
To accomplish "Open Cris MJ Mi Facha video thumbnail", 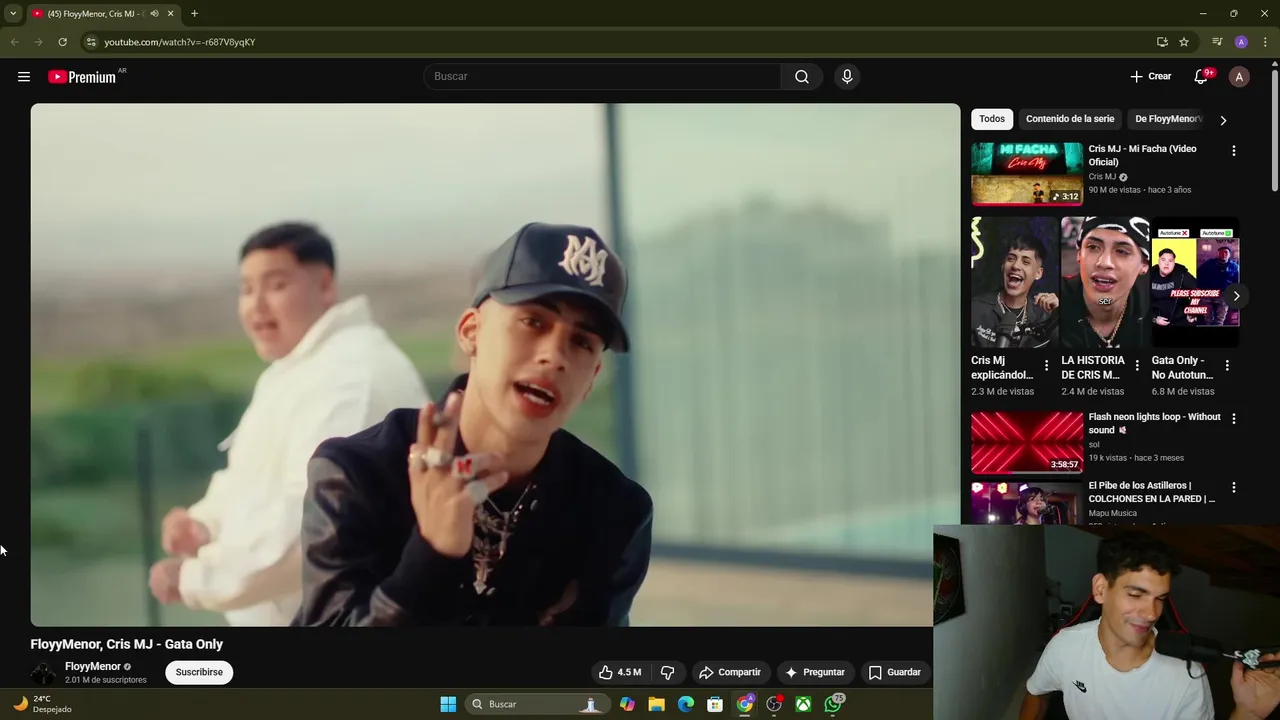I will 1027,173.
